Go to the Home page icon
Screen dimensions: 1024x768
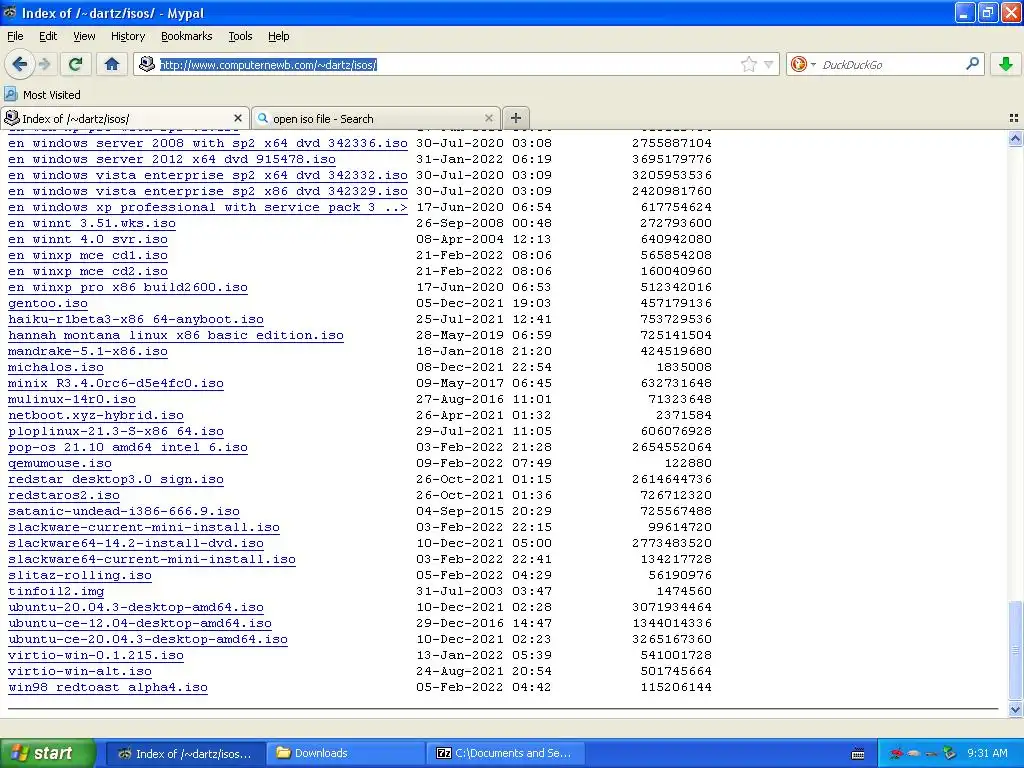pos(112,64)
